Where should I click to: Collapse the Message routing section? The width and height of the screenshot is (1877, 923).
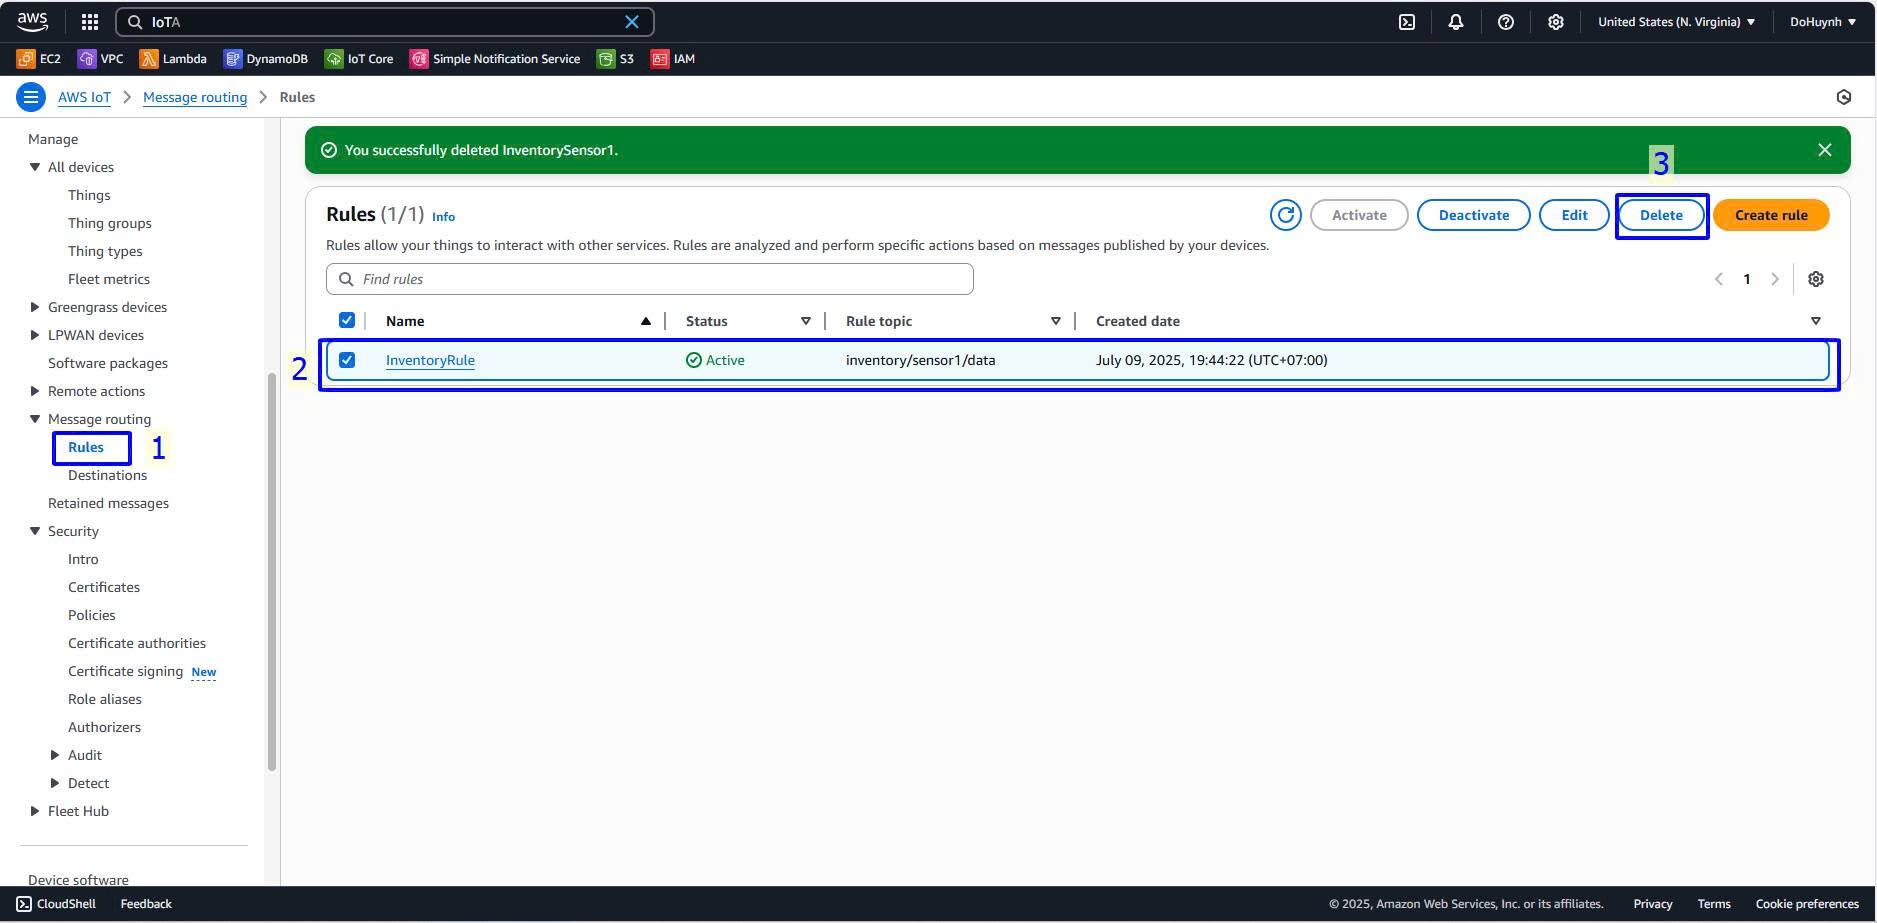(35, 419)
